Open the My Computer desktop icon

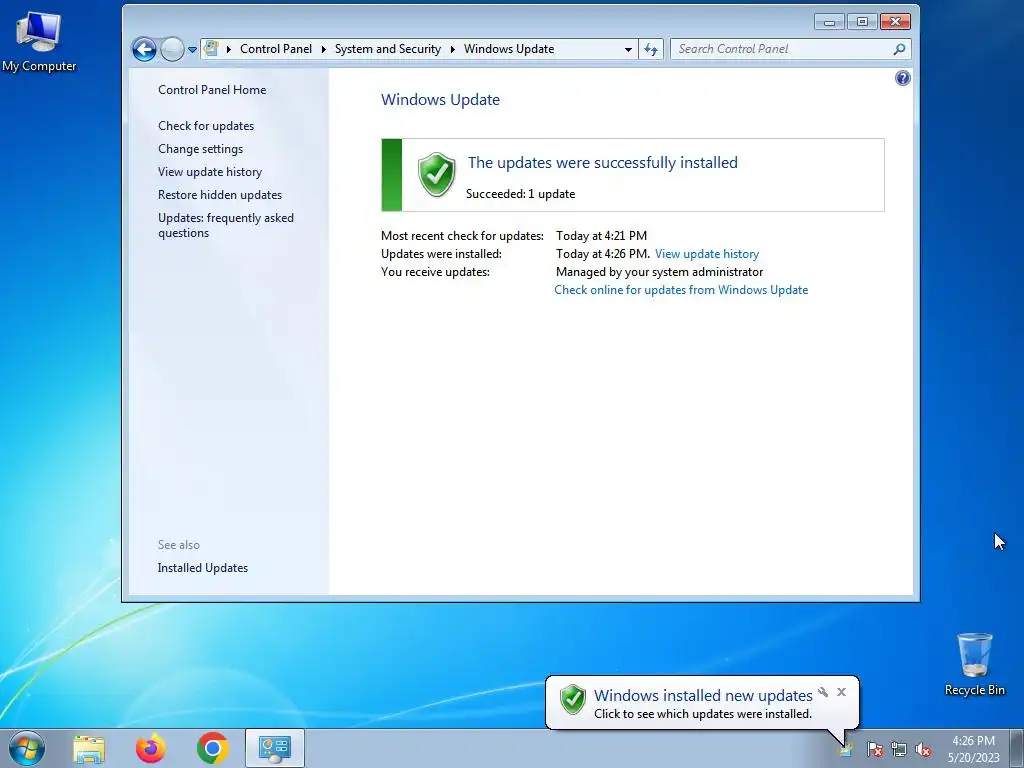click(x=39, y=41)
